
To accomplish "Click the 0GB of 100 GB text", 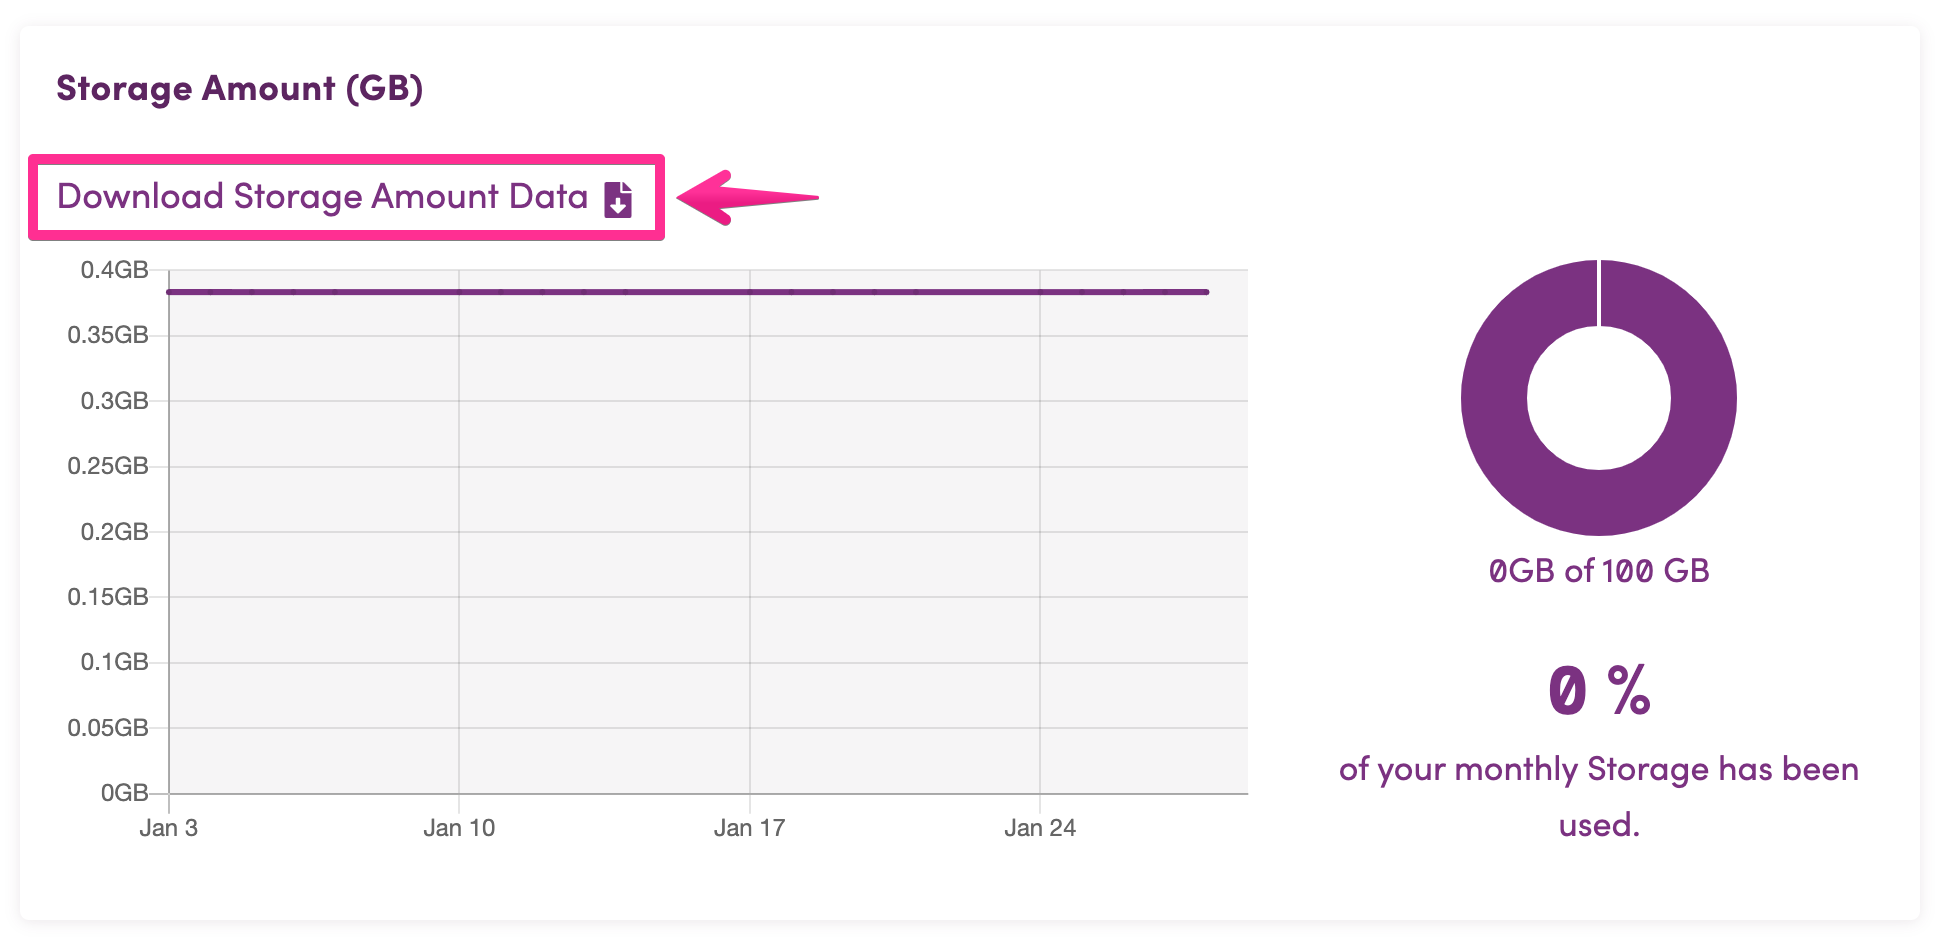I will (x=1599, y=571).
